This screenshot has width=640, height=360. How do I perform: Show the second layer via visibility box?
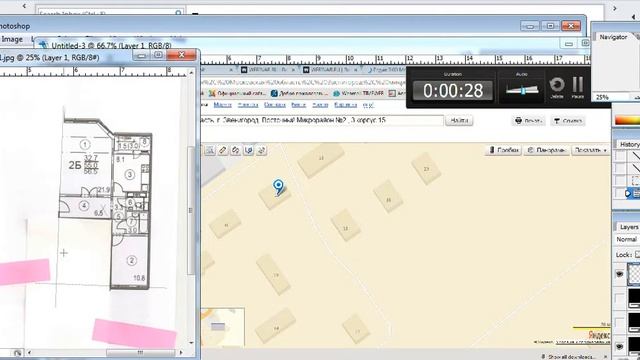(x=620, y=298)
